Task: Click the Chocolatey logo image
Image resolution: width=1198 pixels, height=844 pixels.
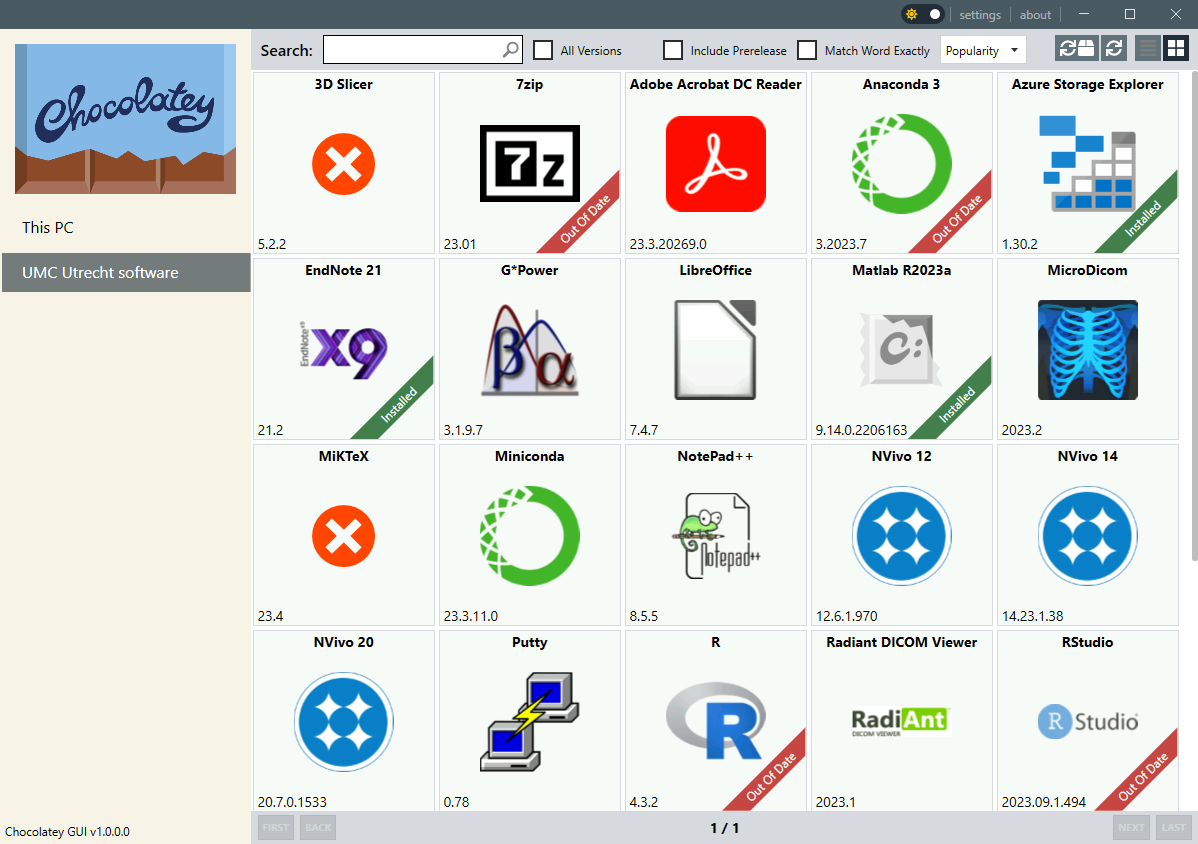Action: pos(125,118)
